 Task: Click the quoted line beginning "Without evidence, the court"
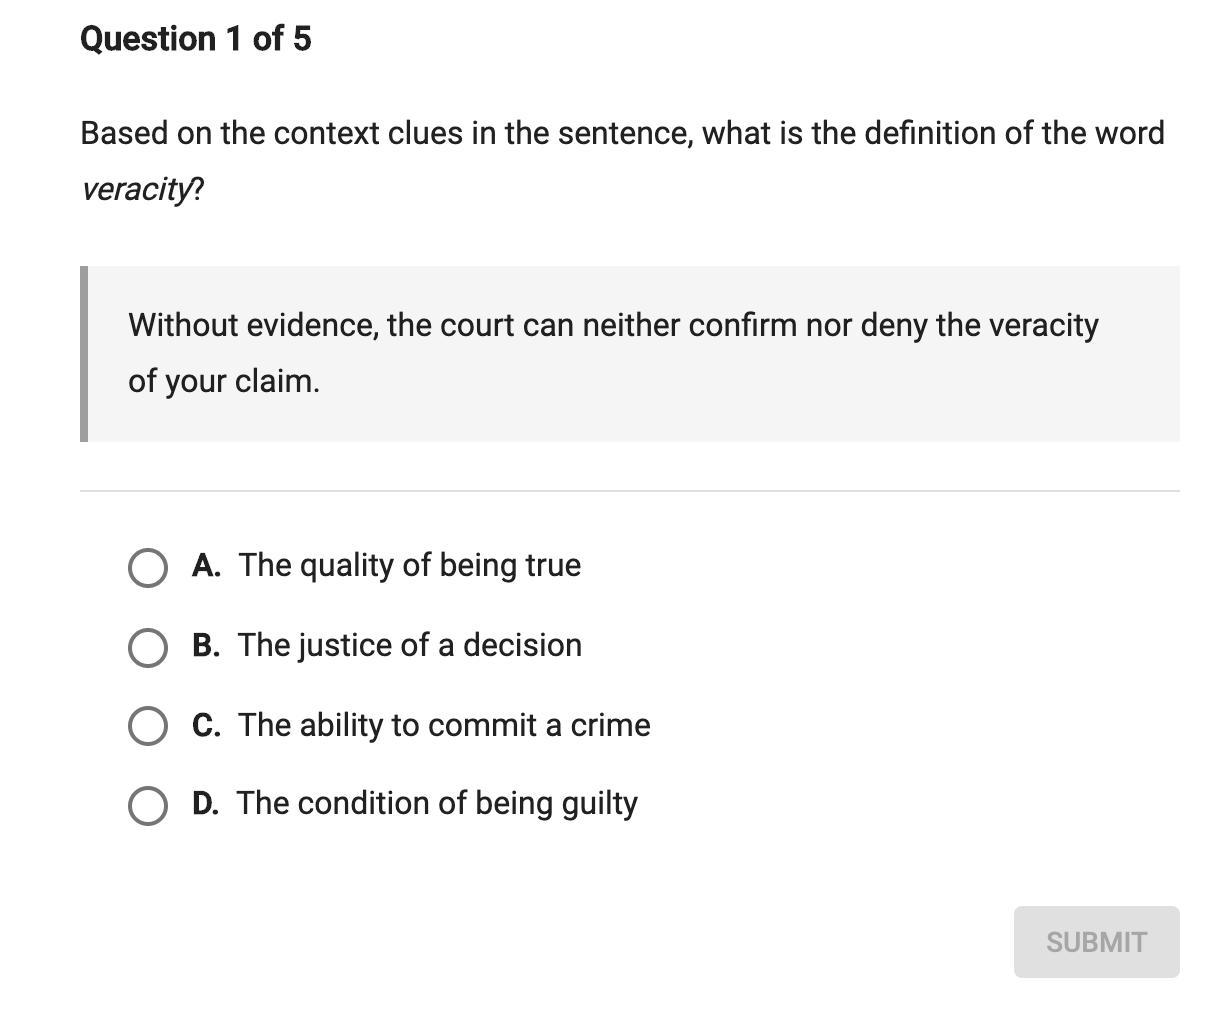click(x=613, y=325)
